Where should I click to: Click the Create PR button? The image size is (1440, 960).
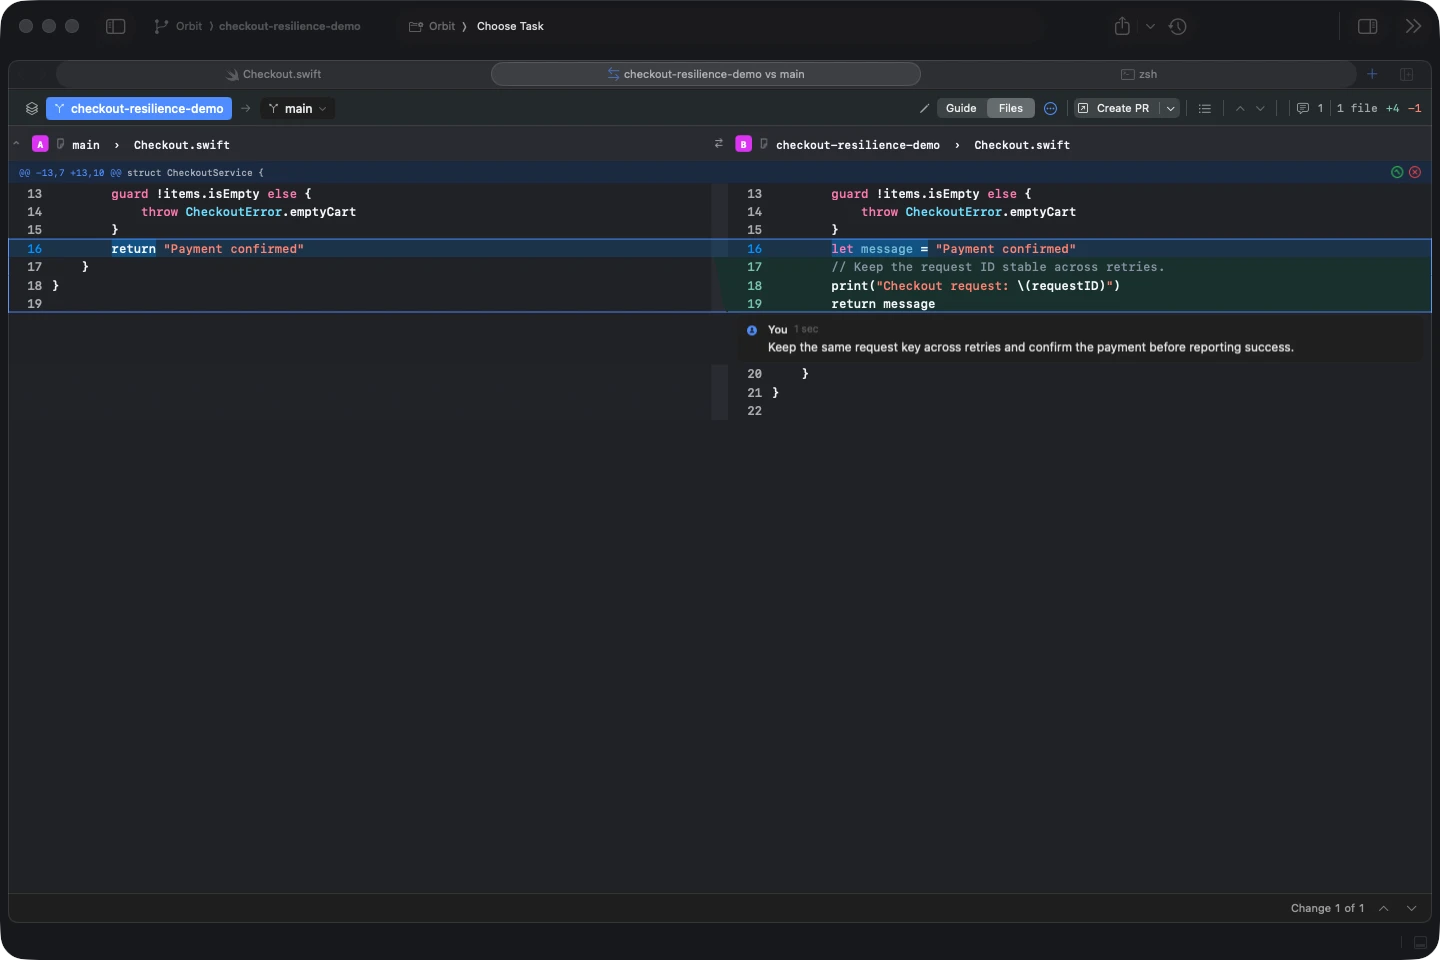tap(1113, 108)
